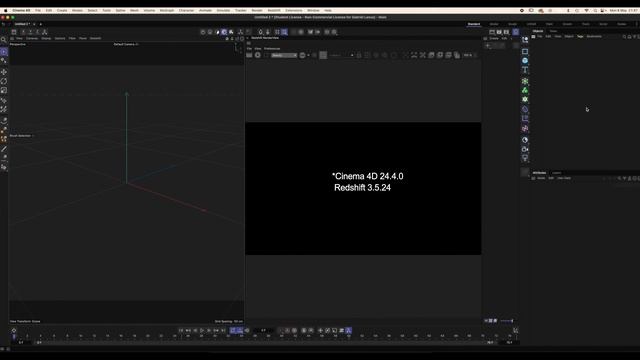Go to end of animation
Image resolution: width=640 pixels, height=360 pixels.
click(223, 330)
